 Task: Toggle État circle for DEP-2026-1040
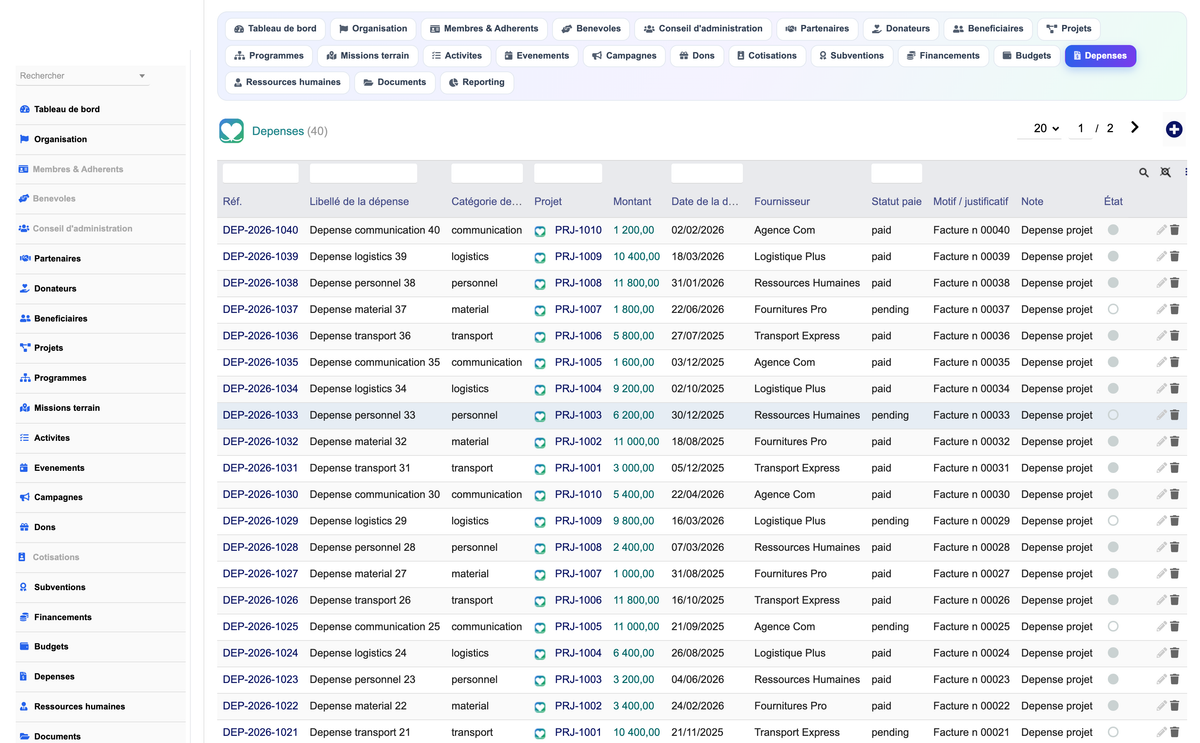click(1113, 230)
